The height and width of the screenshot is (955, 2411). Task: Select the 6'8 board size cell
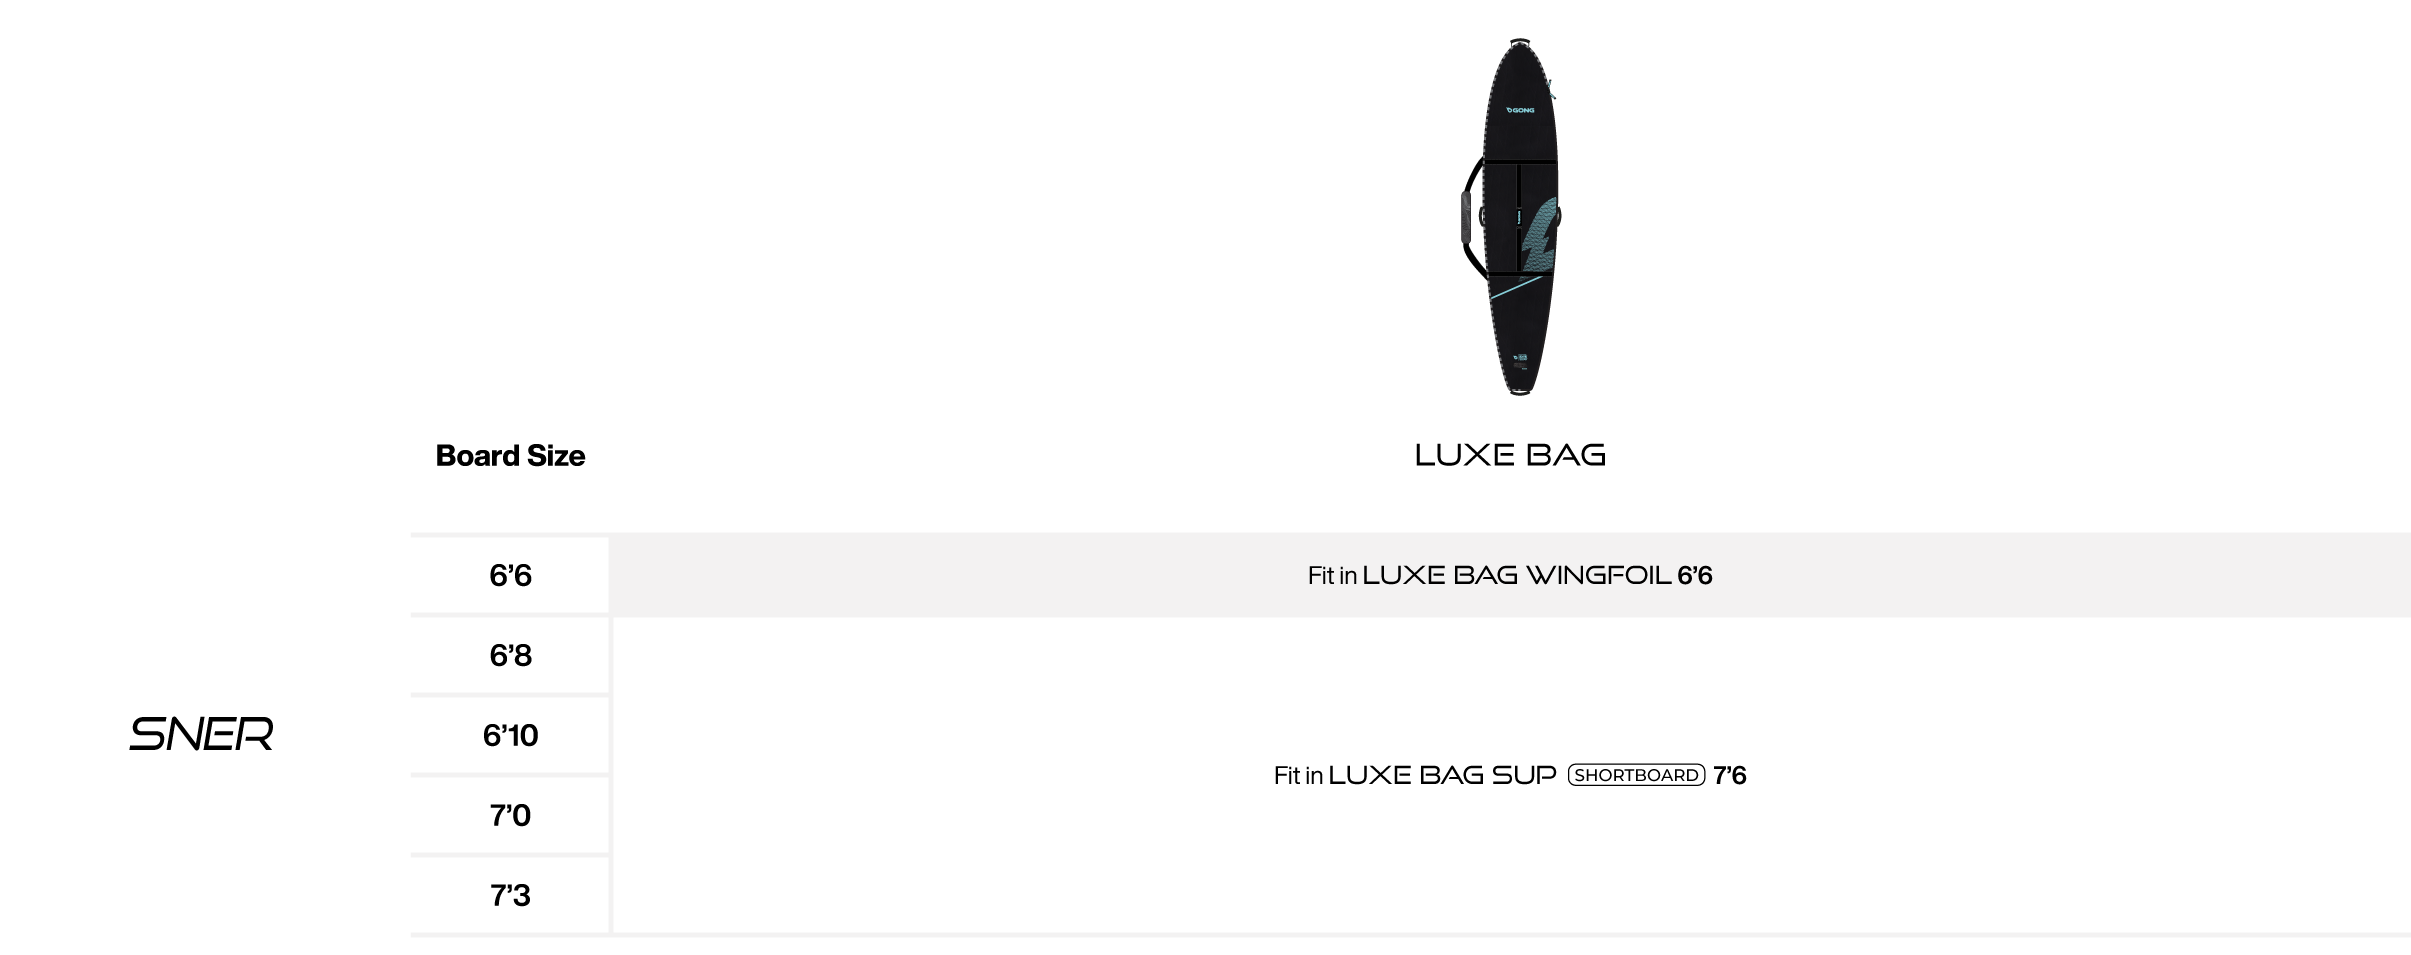click(510, 655)
